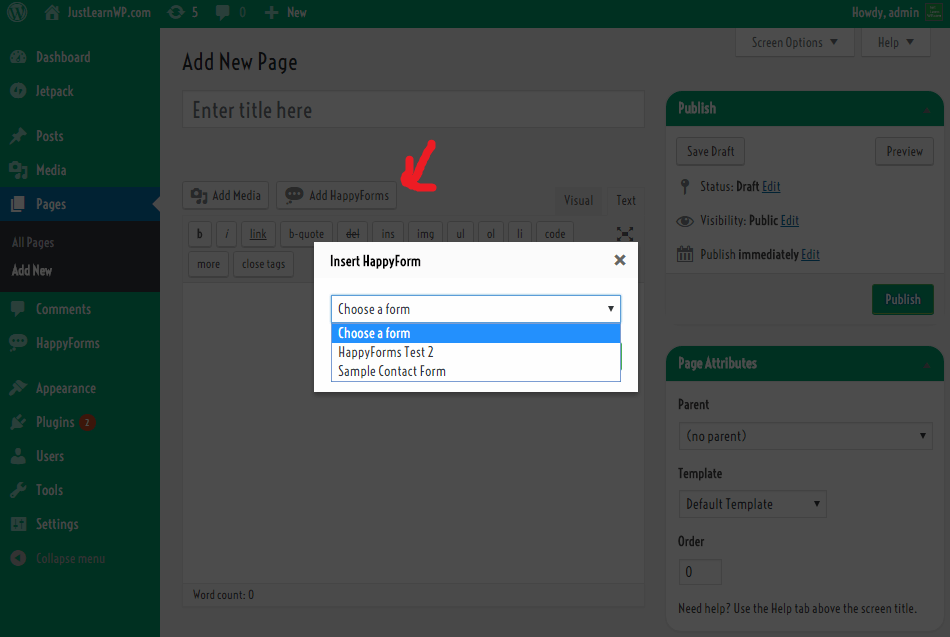The image size is (950, 637).
Task: Open the comments bubble in admin bar
Action: click(231, 12)
